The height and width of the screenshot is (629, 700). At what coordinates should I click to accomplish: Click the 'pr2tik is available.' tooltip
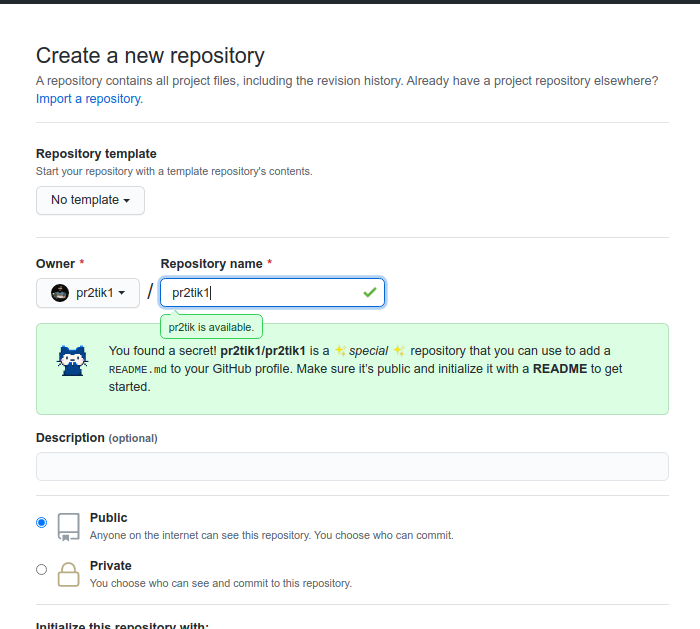click(211, 327)
